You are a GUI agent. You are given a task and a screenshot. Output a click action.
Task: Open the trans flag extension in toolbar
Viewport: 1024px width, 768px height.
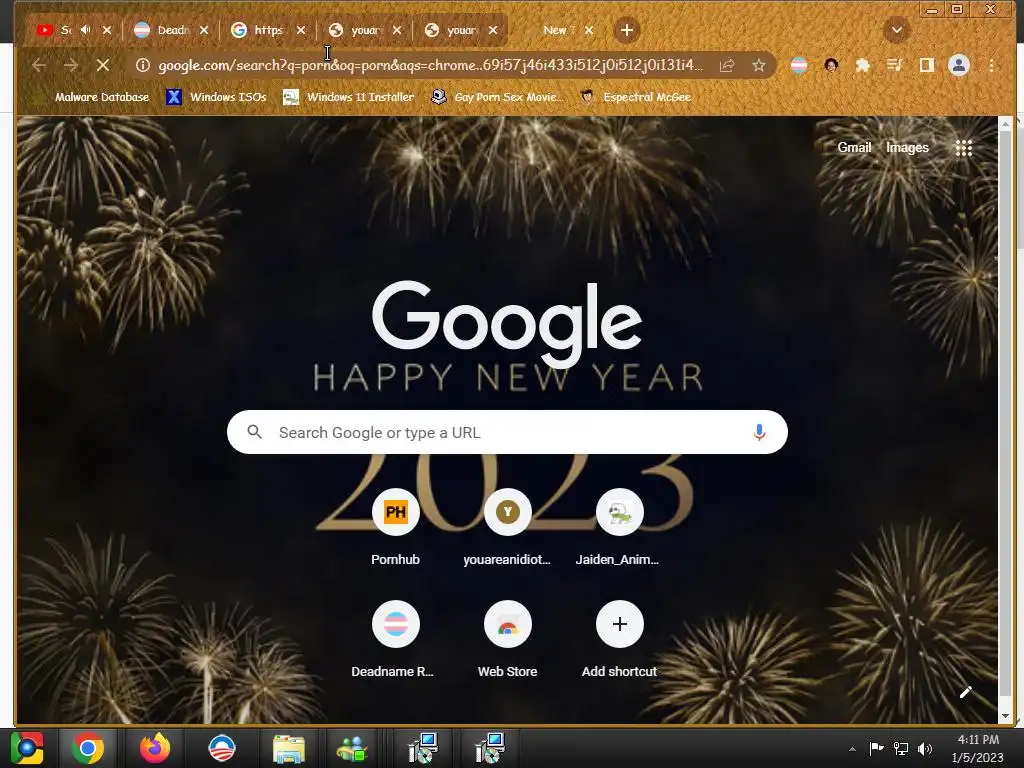pos(799,65)
